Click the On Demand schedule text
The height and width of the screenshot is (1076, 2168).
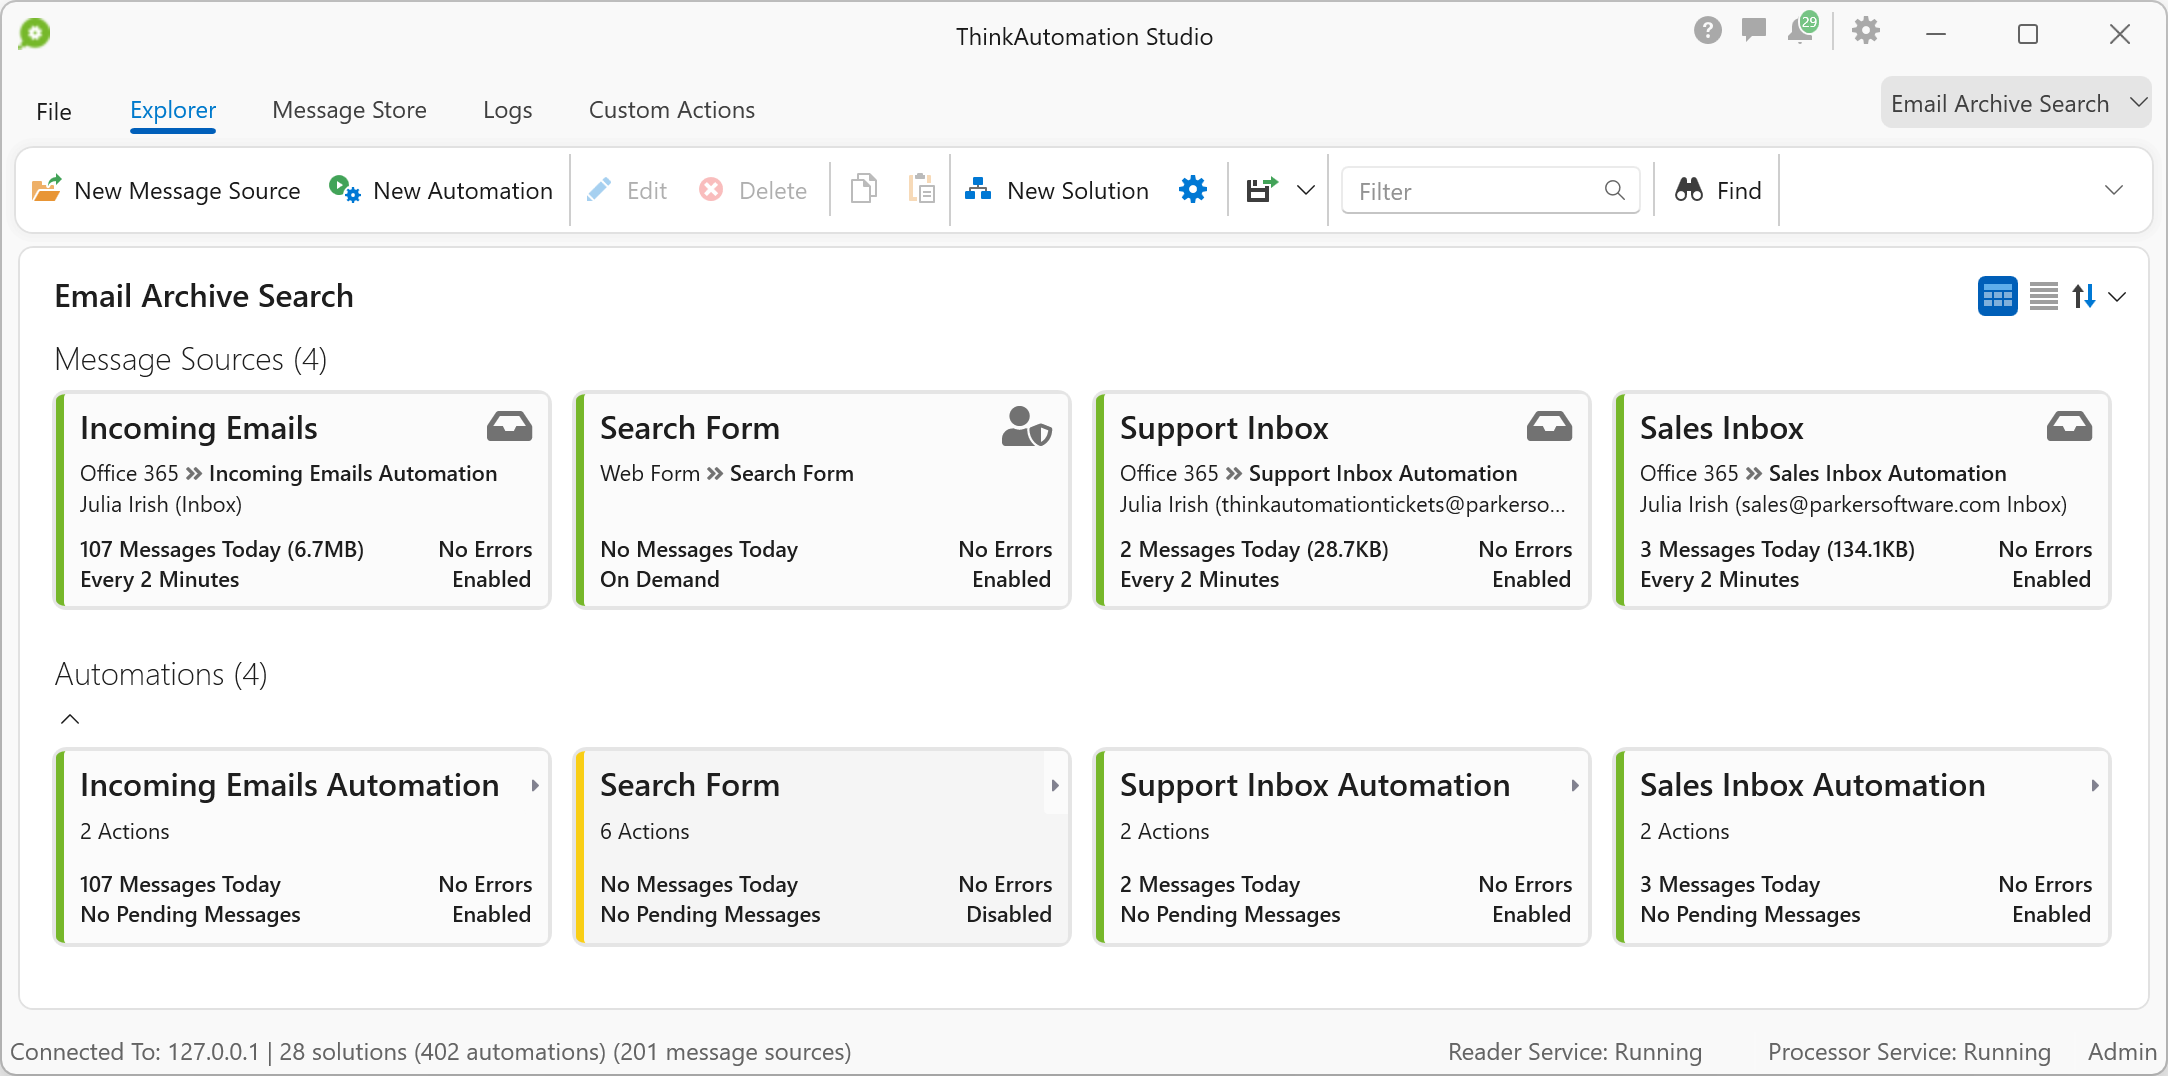(660, 579)
